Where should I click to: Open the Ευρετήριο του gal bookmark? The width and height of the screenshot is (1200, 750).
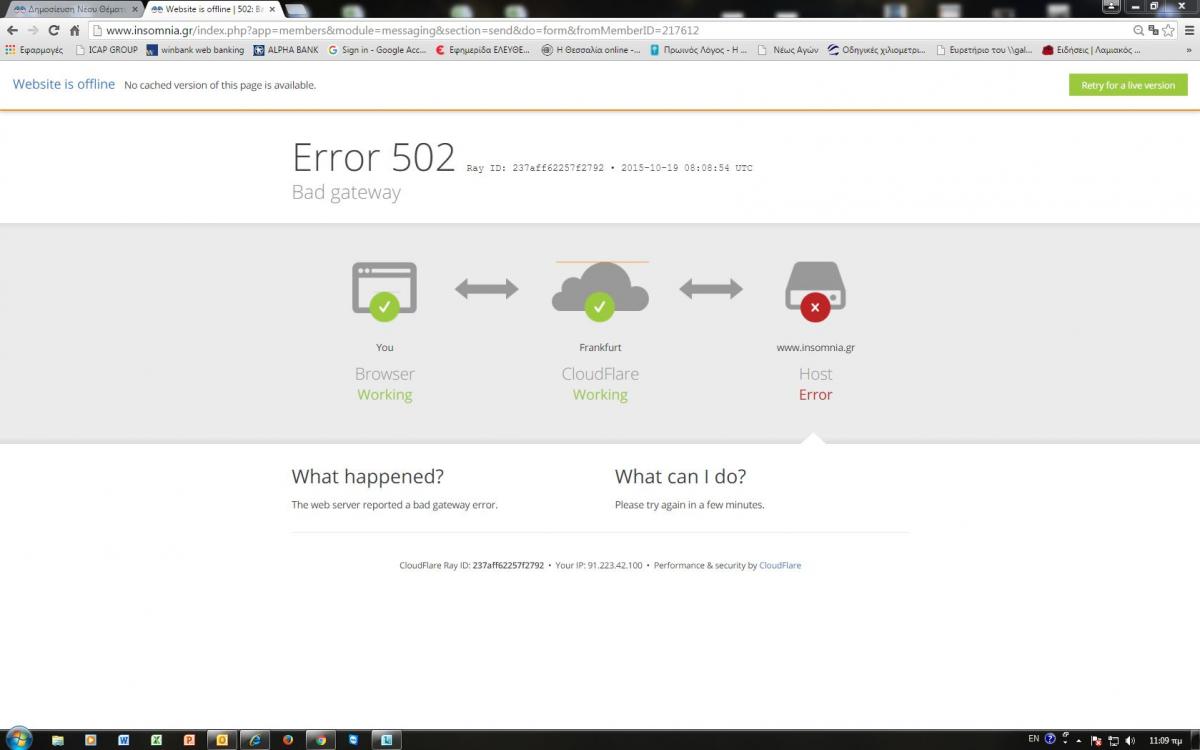(x=984, y=49)
